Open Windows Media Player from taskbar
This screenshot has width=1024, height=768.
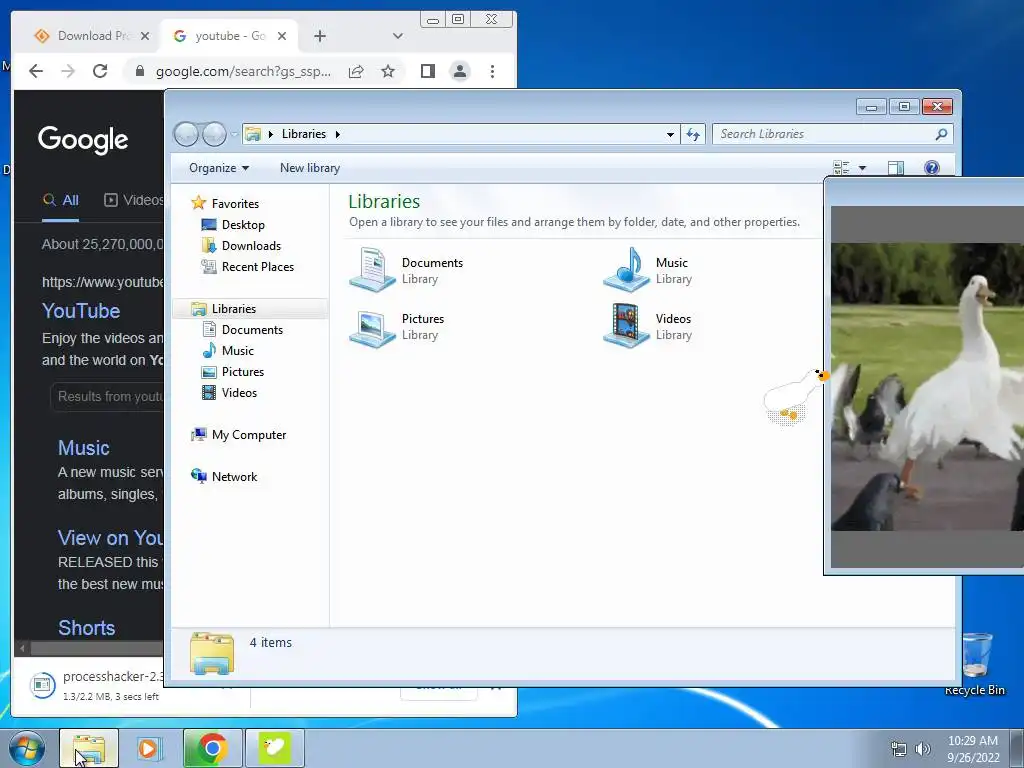(x=149, y=748)
